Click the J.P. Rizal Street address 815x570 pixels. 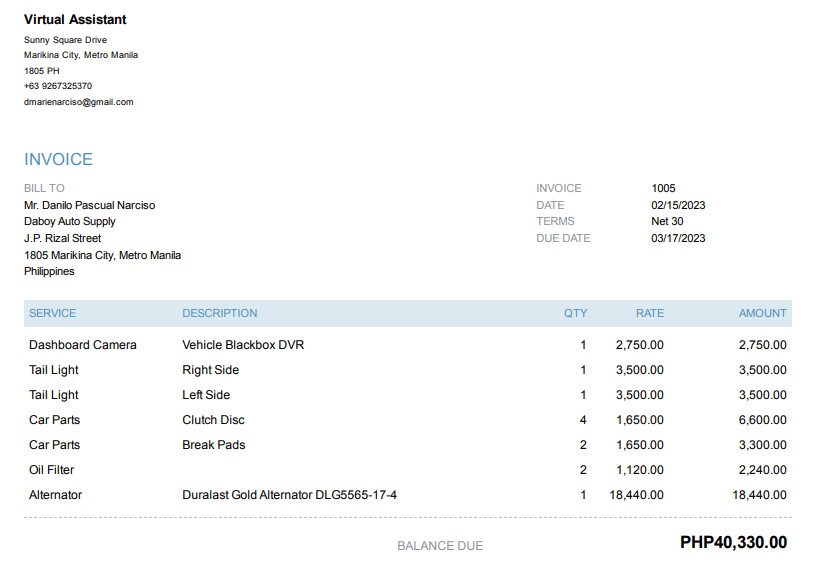(62, 238)
